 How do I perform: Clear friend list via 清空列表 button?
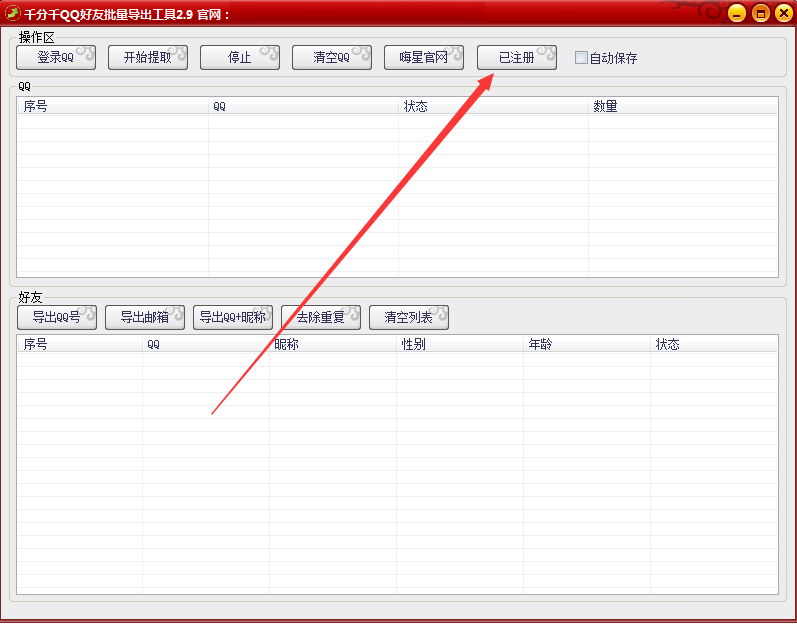coord(409,318)
